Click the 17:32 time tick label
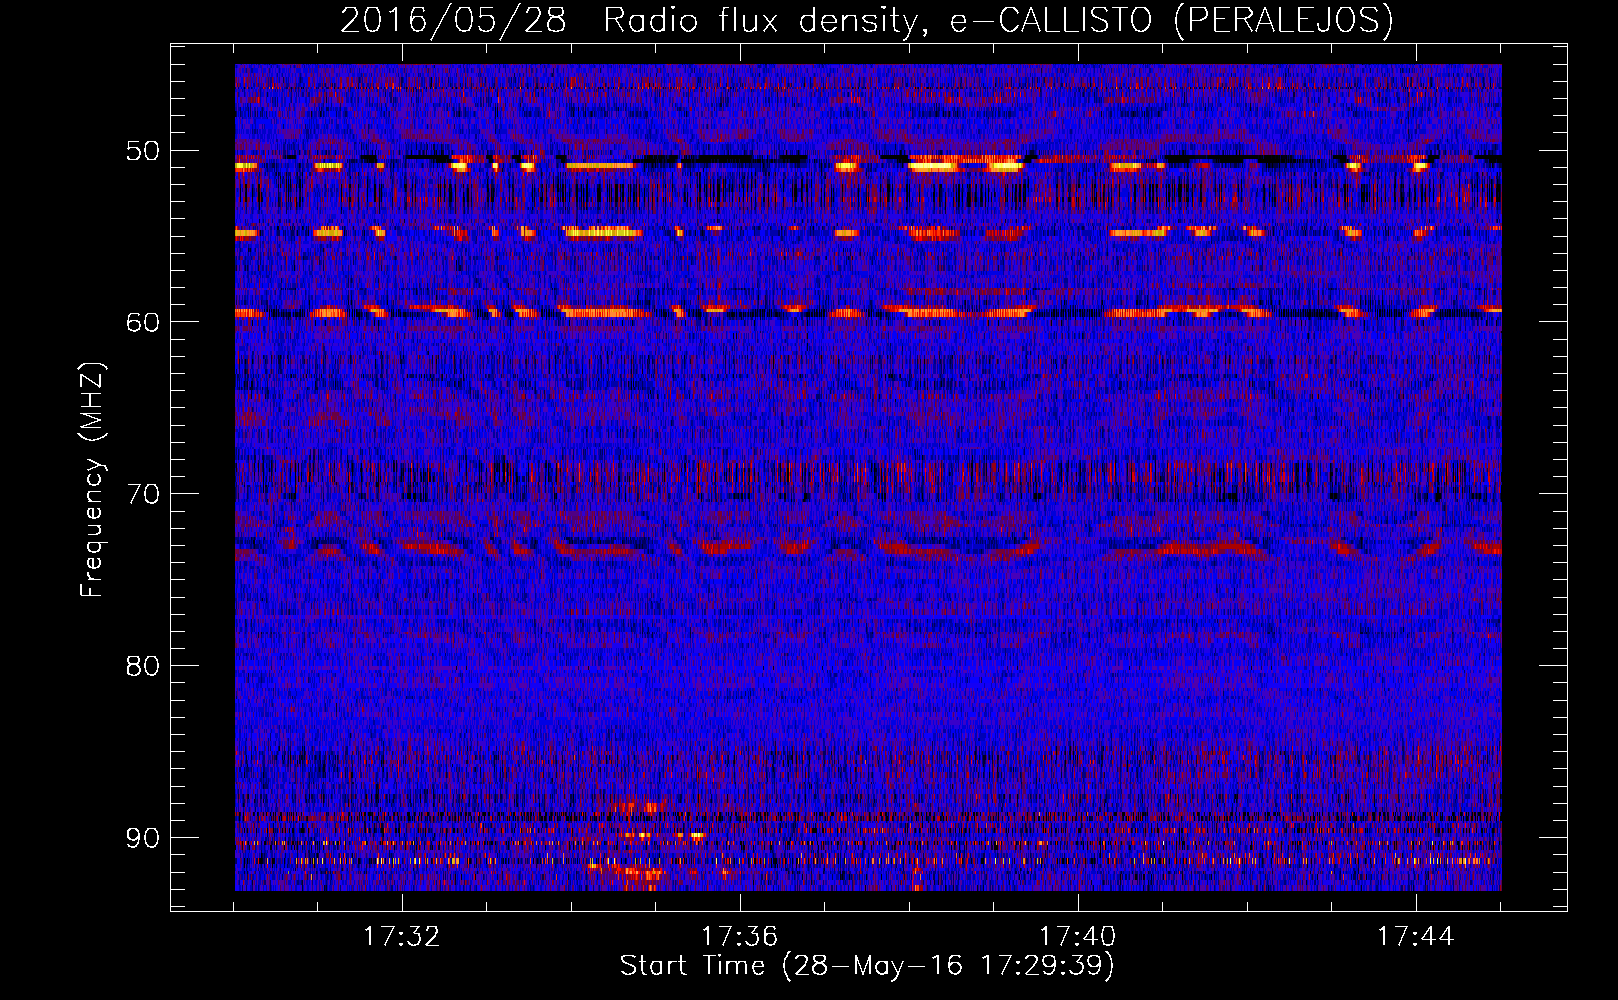 click(x=401, y=936)
